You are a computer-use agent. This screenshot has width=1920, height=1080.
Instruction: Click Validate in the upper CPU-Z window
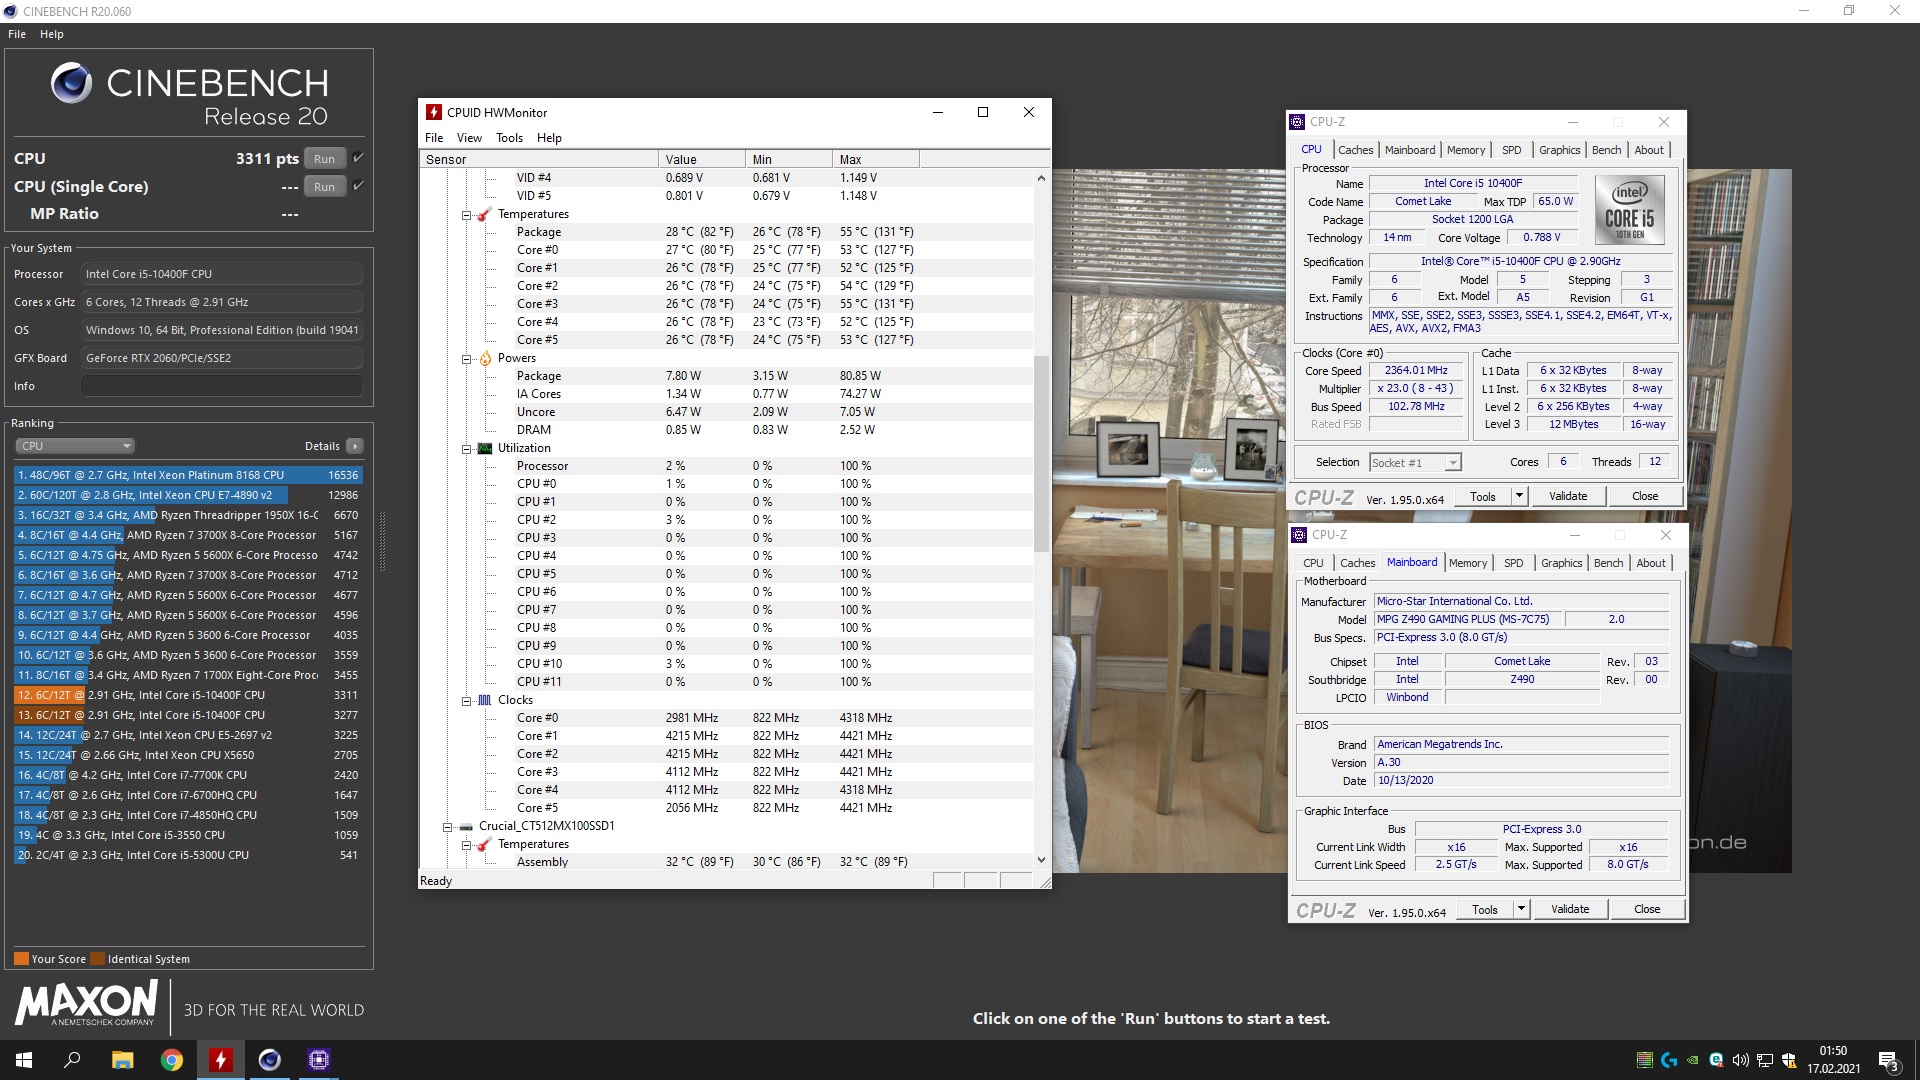point(1568,496)
